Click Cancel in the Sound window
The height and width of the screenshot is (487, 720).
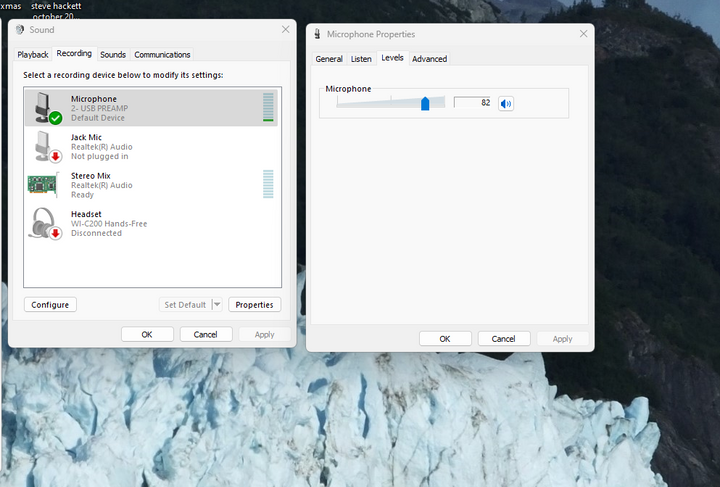[x=205, y=335]
